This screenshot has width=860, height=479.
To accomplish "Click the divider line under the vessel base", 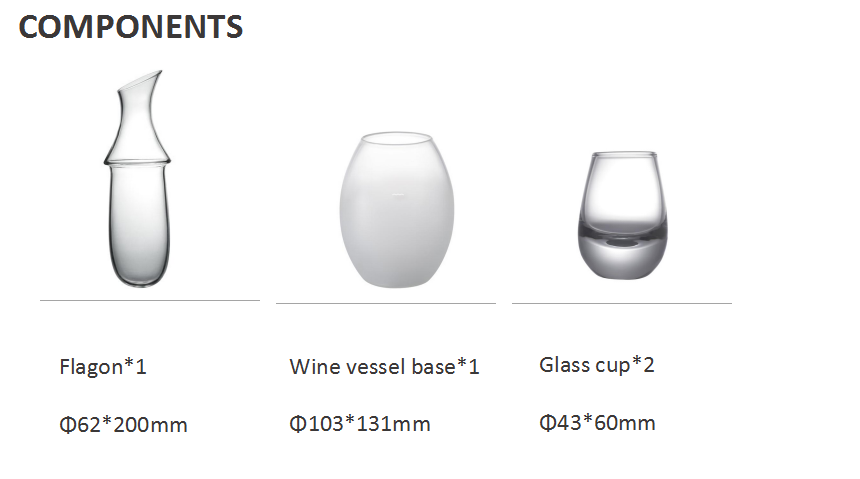I will tap(386, 303).
